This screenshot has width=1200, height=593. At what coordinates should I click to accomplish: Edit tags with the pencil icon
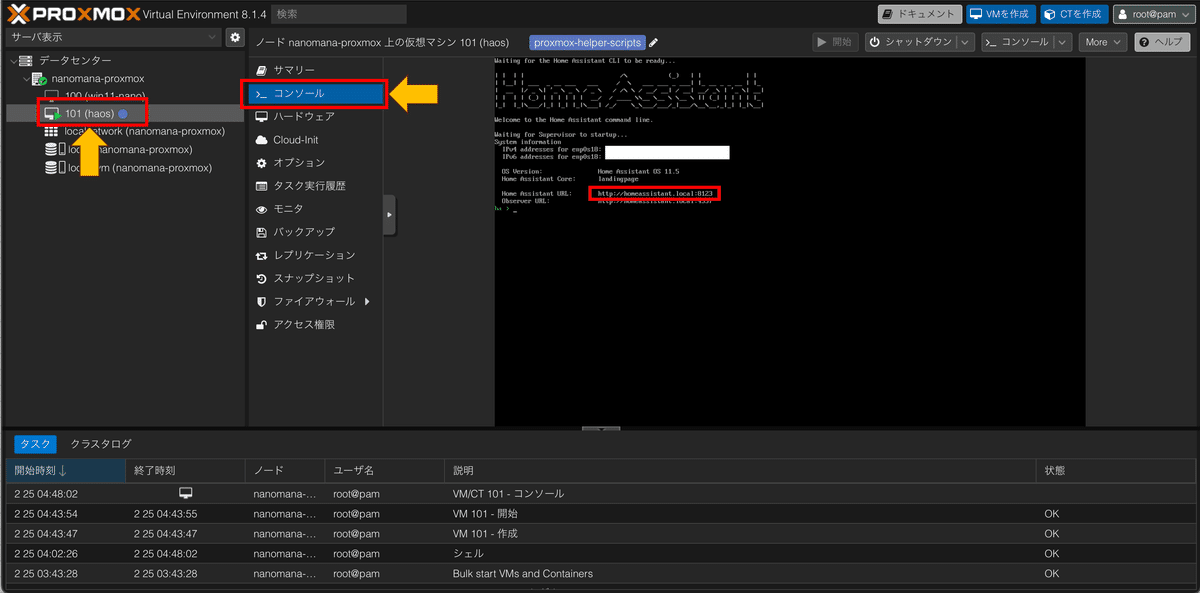[x=654, y=43]
